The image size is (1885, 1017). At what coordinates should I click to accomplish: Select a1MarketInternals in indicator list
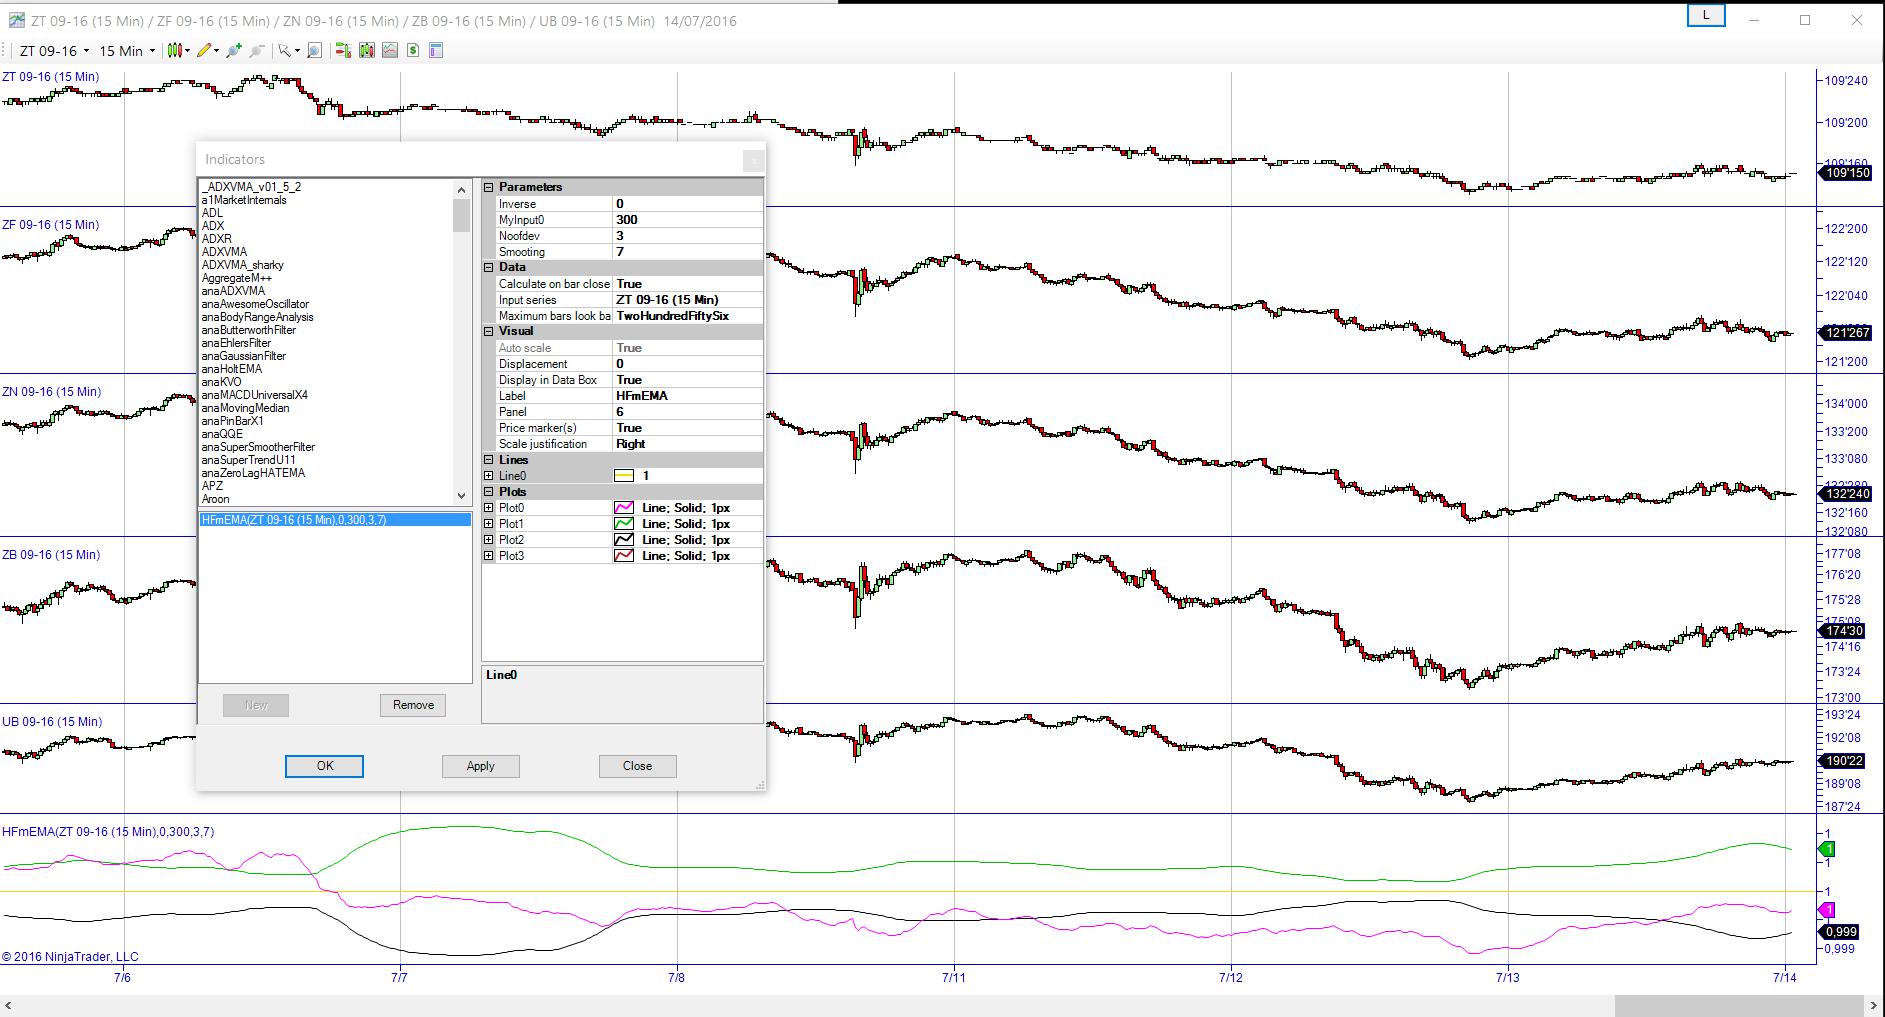click(x=244, y=200)
